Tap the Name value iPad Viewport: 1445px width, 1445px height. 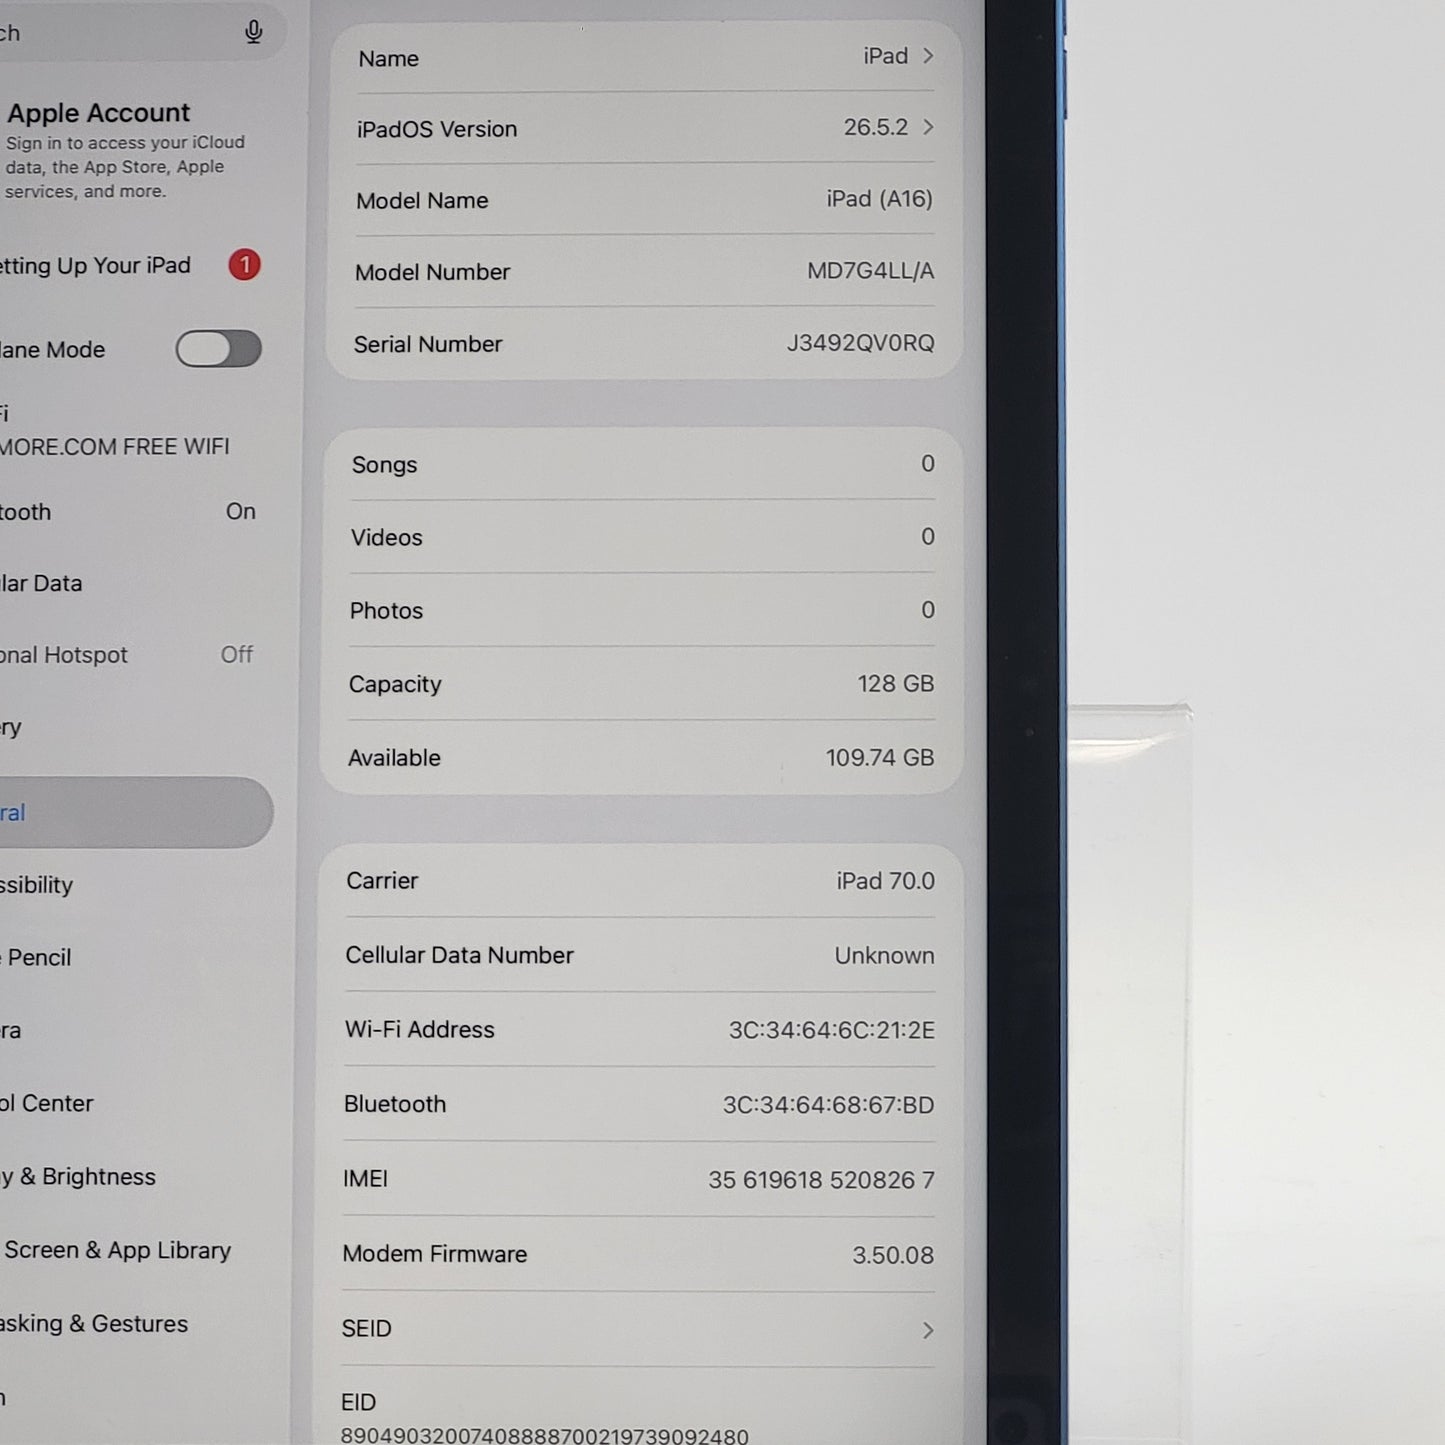(x=885, y=56)
